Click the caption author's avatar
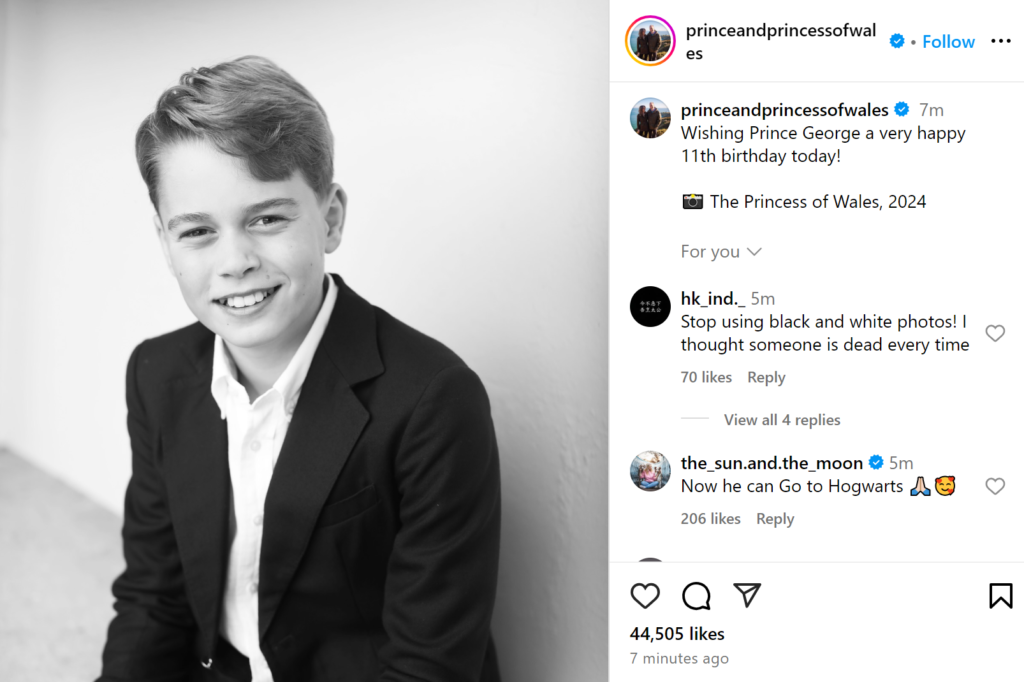The image size is (1024, 682). pyautogui.click(x=650, y=118)
